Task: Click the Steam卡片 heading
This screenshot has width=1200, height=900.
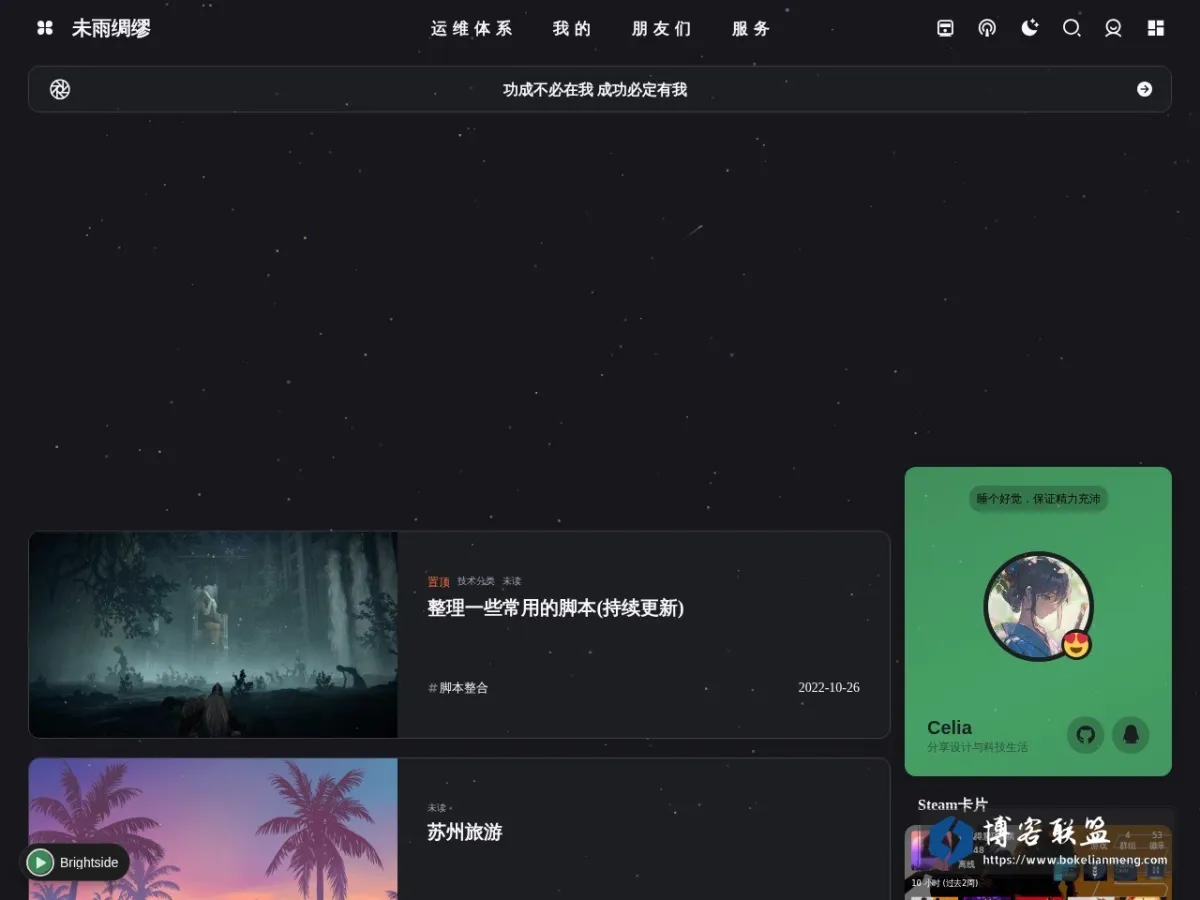Action: pos(952,805)
